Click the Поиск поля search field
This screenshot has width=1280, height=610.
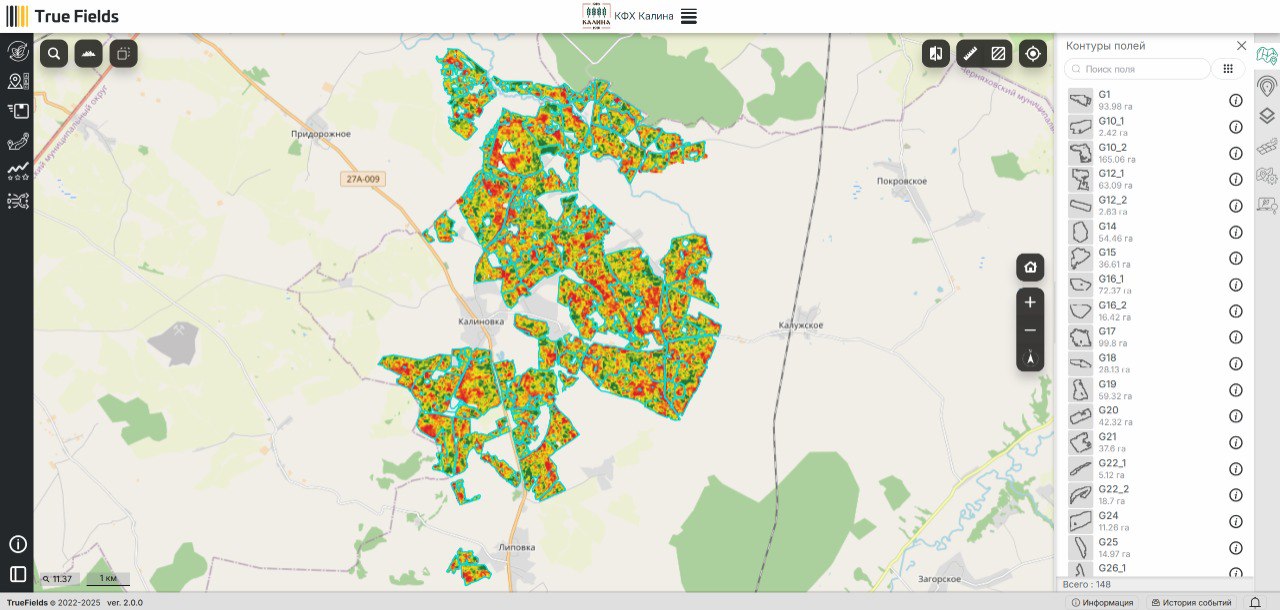[x=1140, y=69]
